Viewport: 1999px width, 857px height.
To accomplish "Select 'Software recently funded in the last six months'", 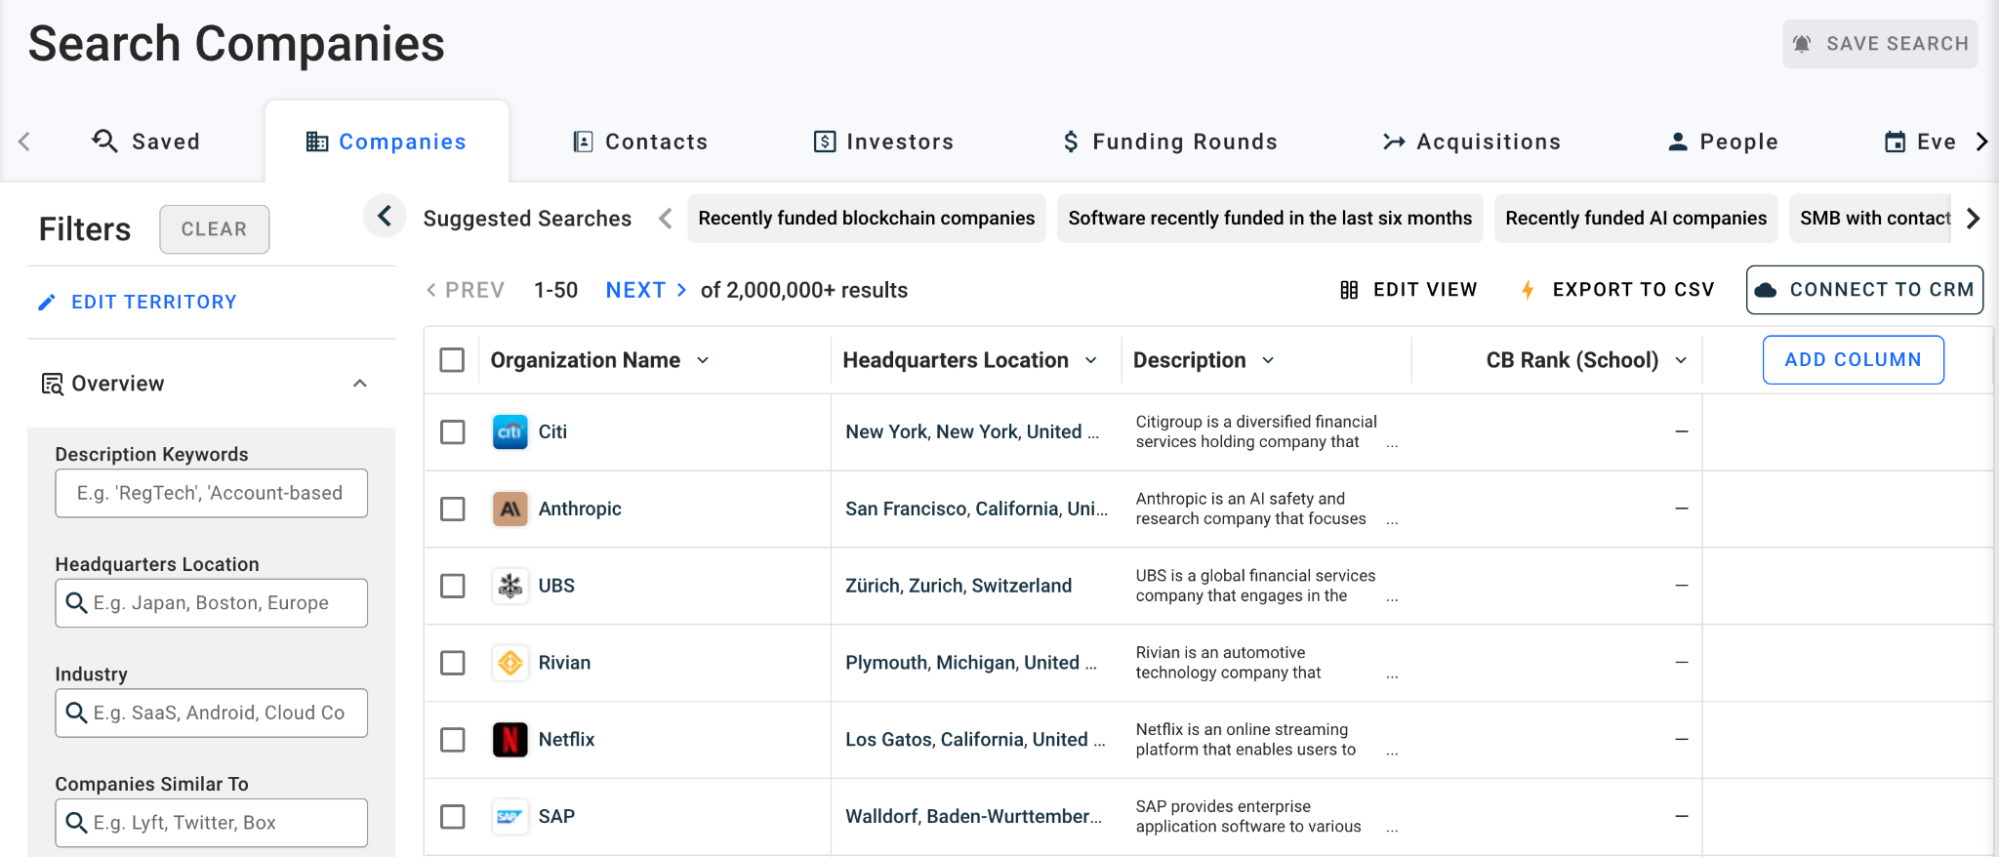I will click(1270, 218).
